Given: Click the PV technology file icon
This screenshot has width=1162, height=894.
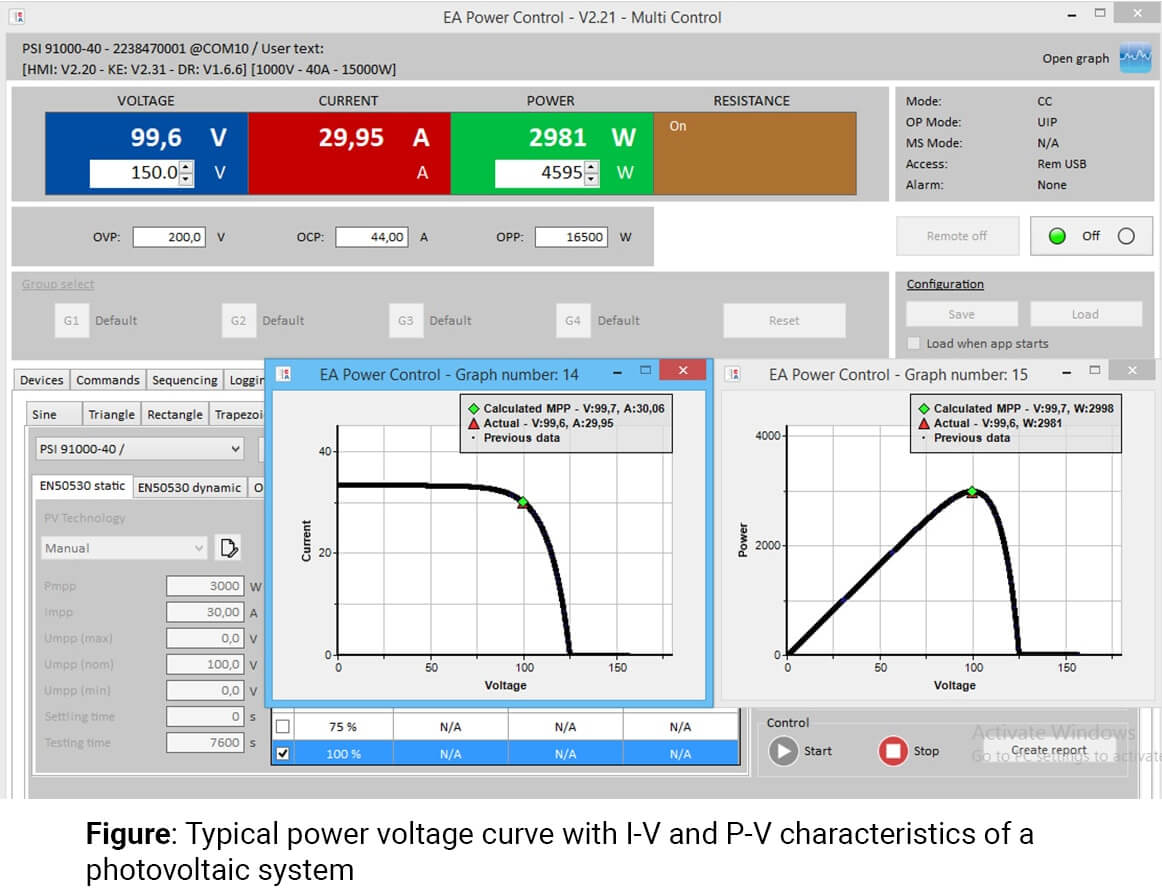Looking at the screenshot, I should [229, 548].
